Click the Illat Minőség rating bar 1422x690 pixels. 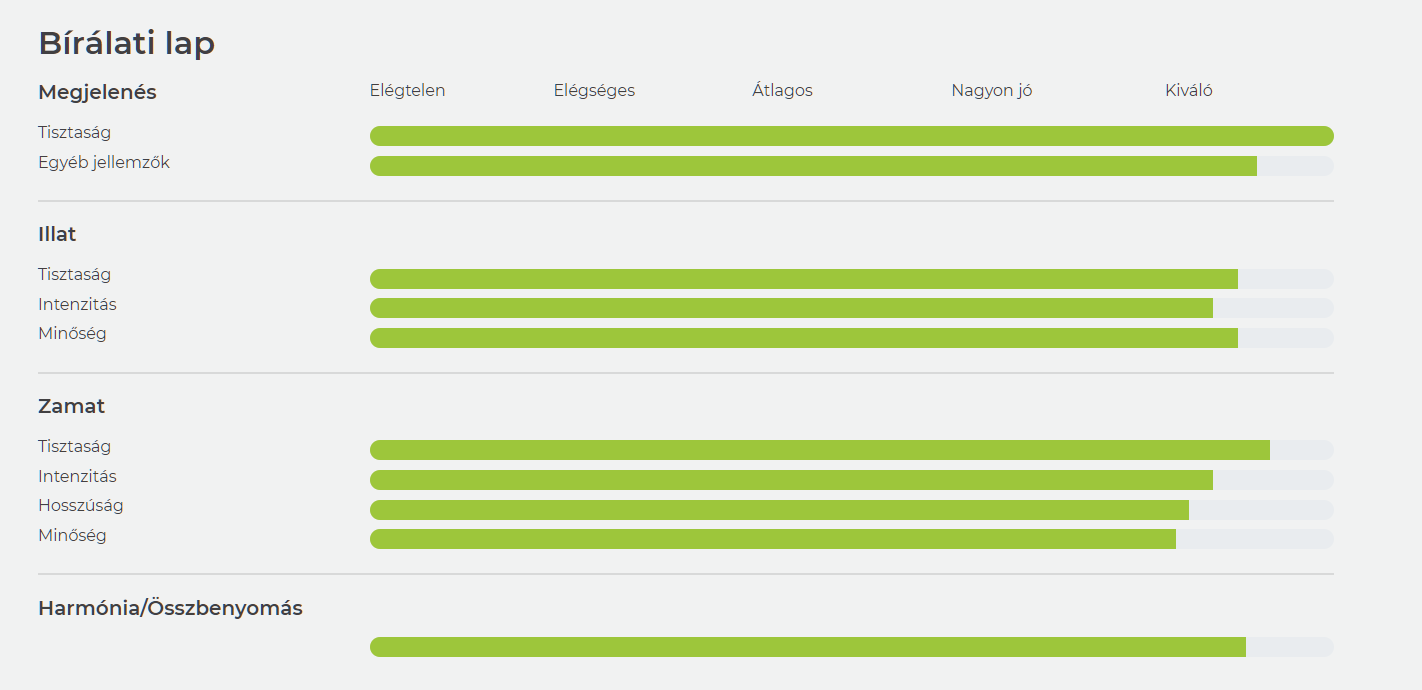coord(852,338)
